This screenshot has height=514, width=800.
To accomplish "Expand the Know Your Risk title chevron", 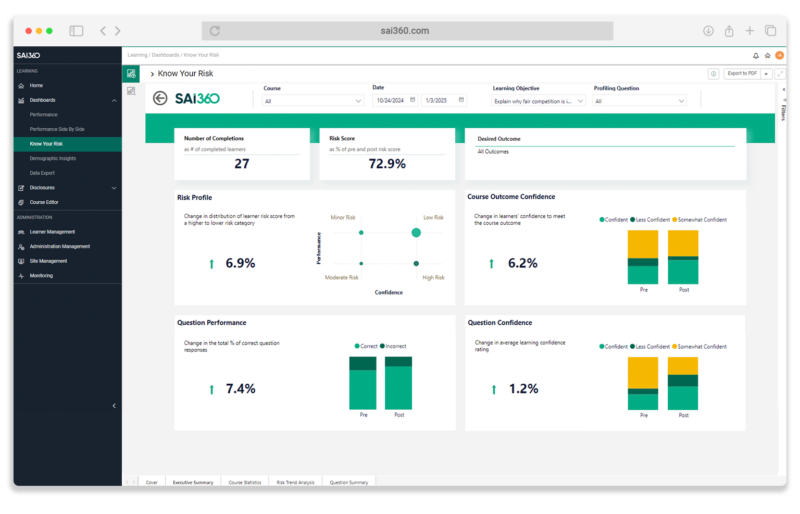I will tap(152, 75).
